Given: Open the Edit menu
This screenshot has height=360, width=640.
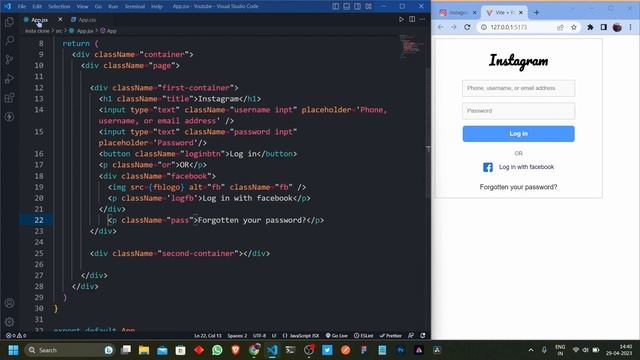Looking at the screenshot, I should pos(37,7).
